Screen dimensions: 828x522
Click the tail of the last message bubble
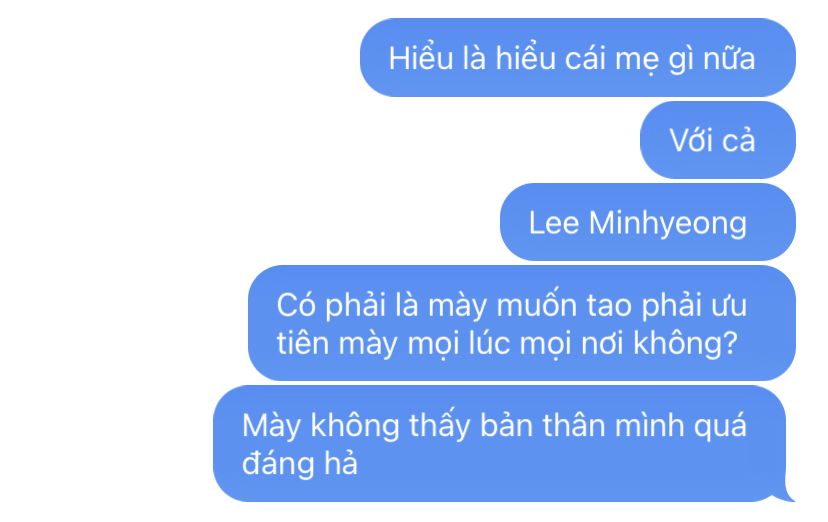click(x=788, y=492)
